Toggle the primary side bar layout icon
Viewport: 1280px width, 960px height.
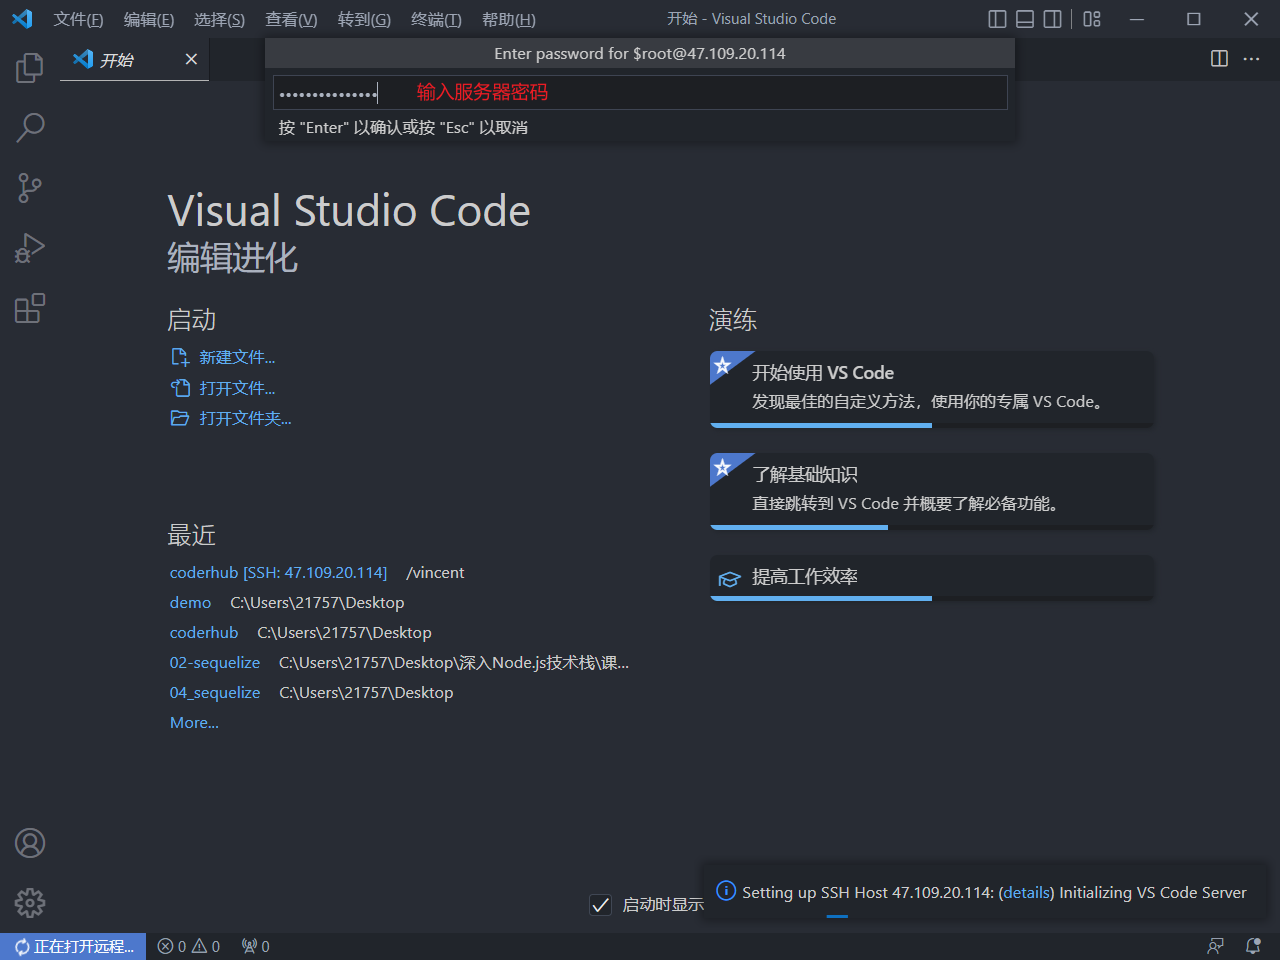click(x=997, y=19)
